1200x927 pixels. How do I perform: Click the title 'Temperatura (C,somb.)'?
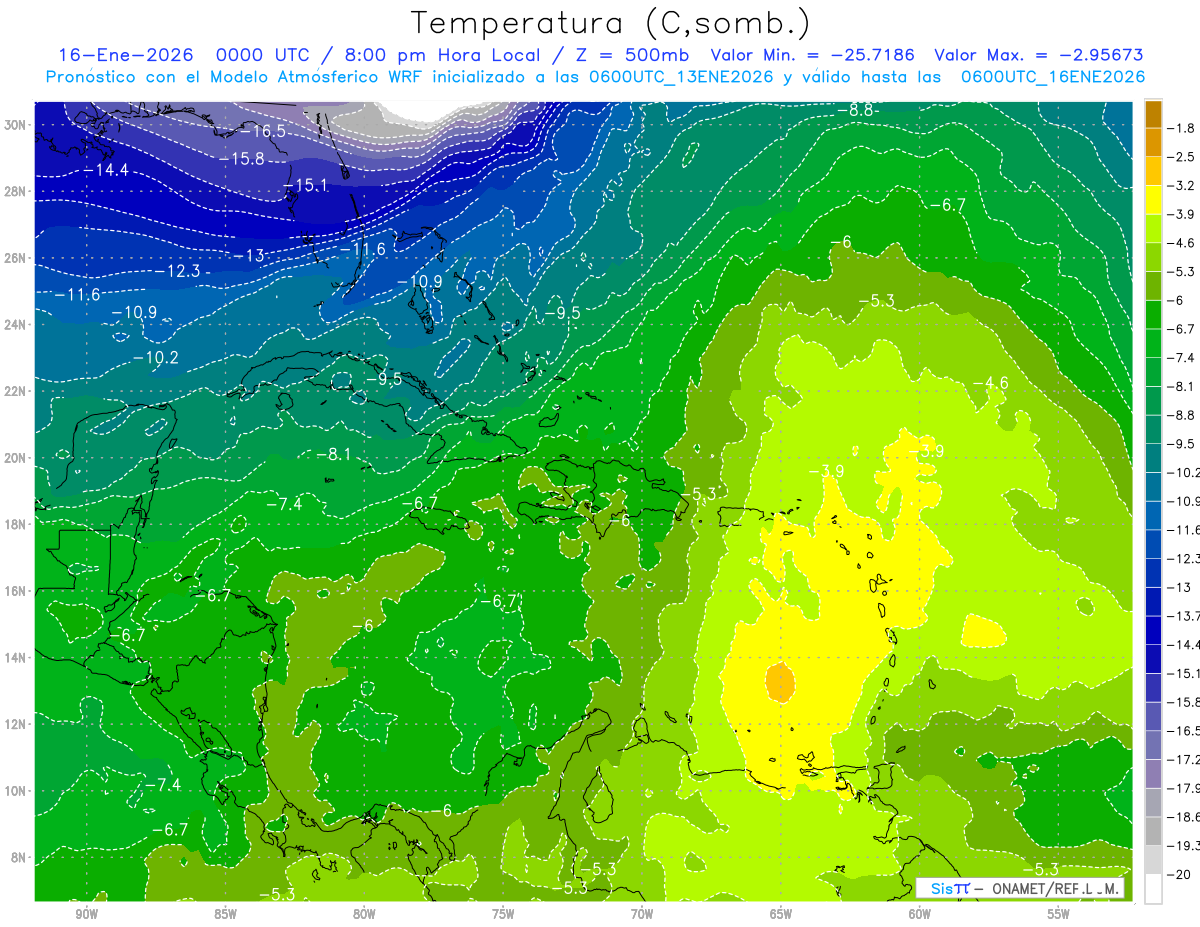tap(611, 23)
